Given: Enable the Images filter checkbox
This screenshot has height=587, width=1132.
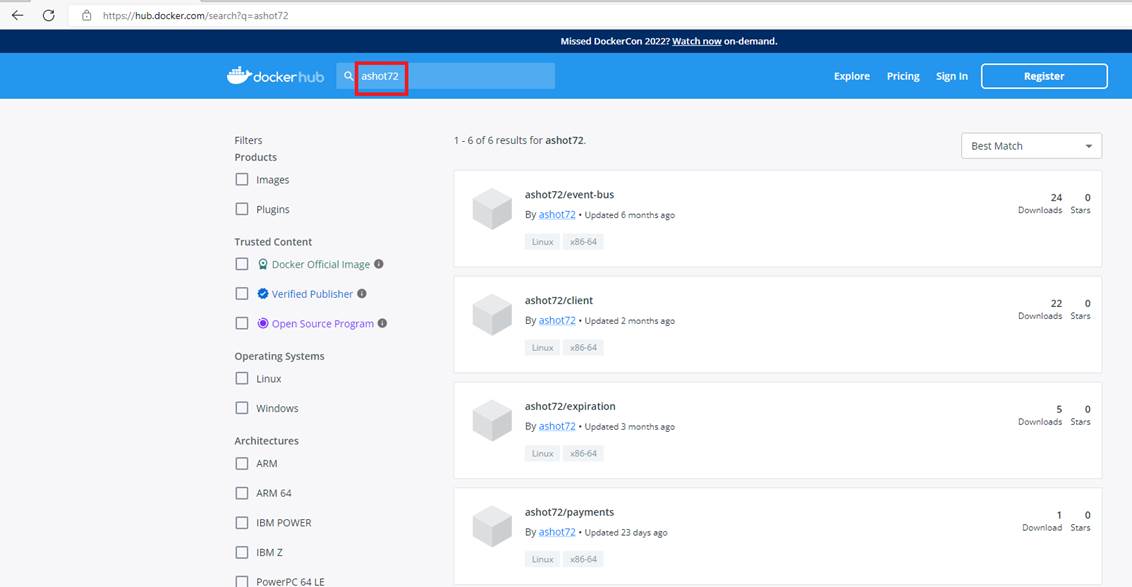Looking at the screenshot, I should point(242,180).
